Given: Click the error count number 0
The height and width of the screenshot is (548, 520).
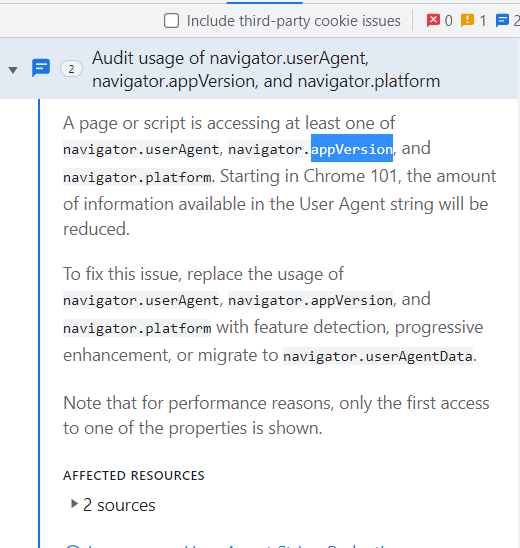Looking at the screenshot, I should pos(448,21).
